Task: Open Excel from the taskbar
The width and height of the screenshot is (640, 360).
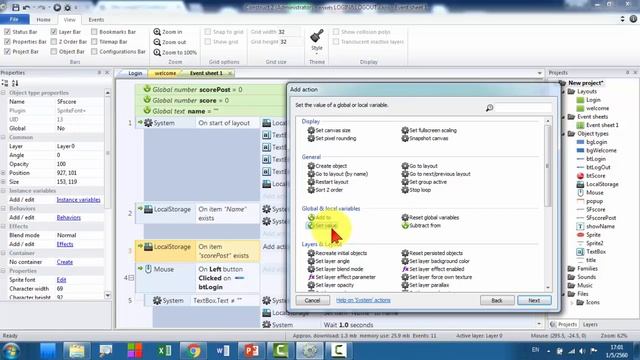Action: click(164, 351)
